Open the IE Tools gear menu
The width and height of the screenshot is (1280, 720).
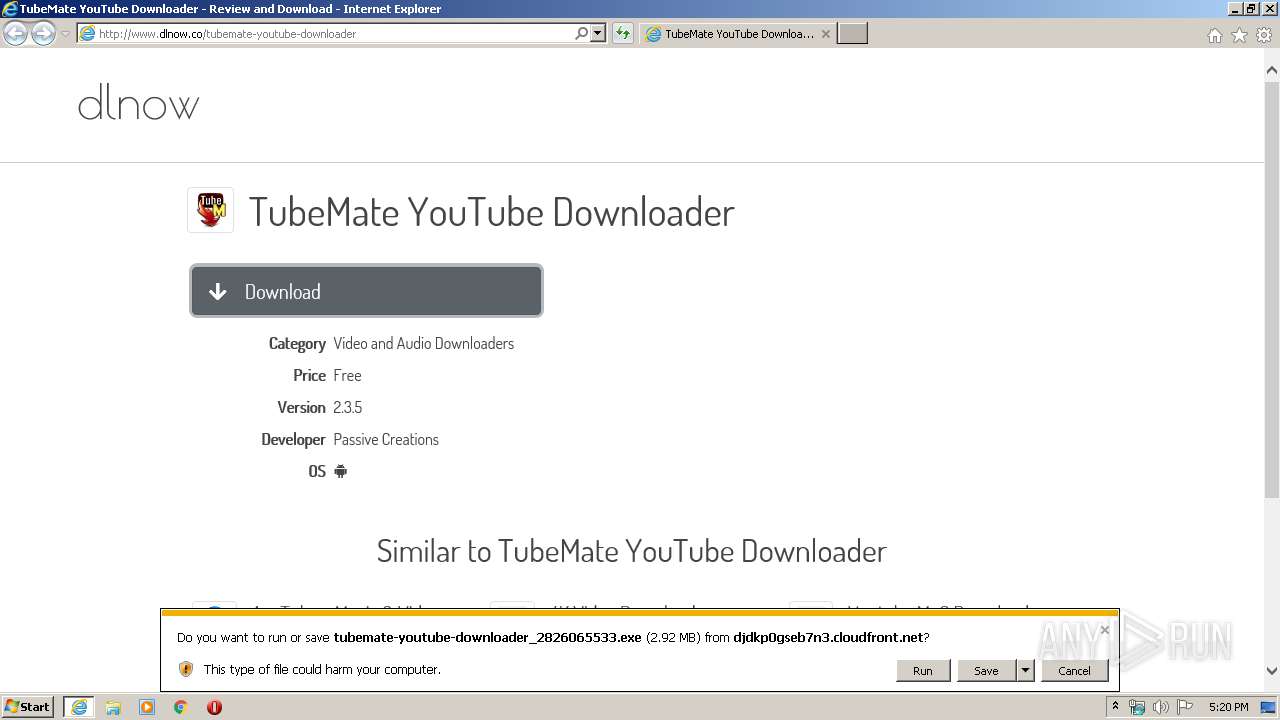coord(1264,35)
